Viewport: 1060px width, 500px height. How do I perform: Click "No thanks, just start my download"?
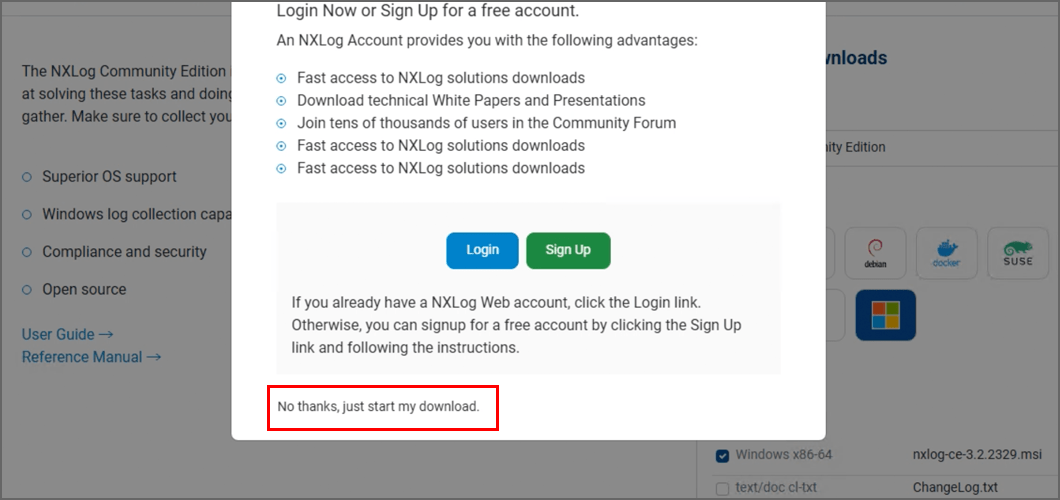[379, 407]
